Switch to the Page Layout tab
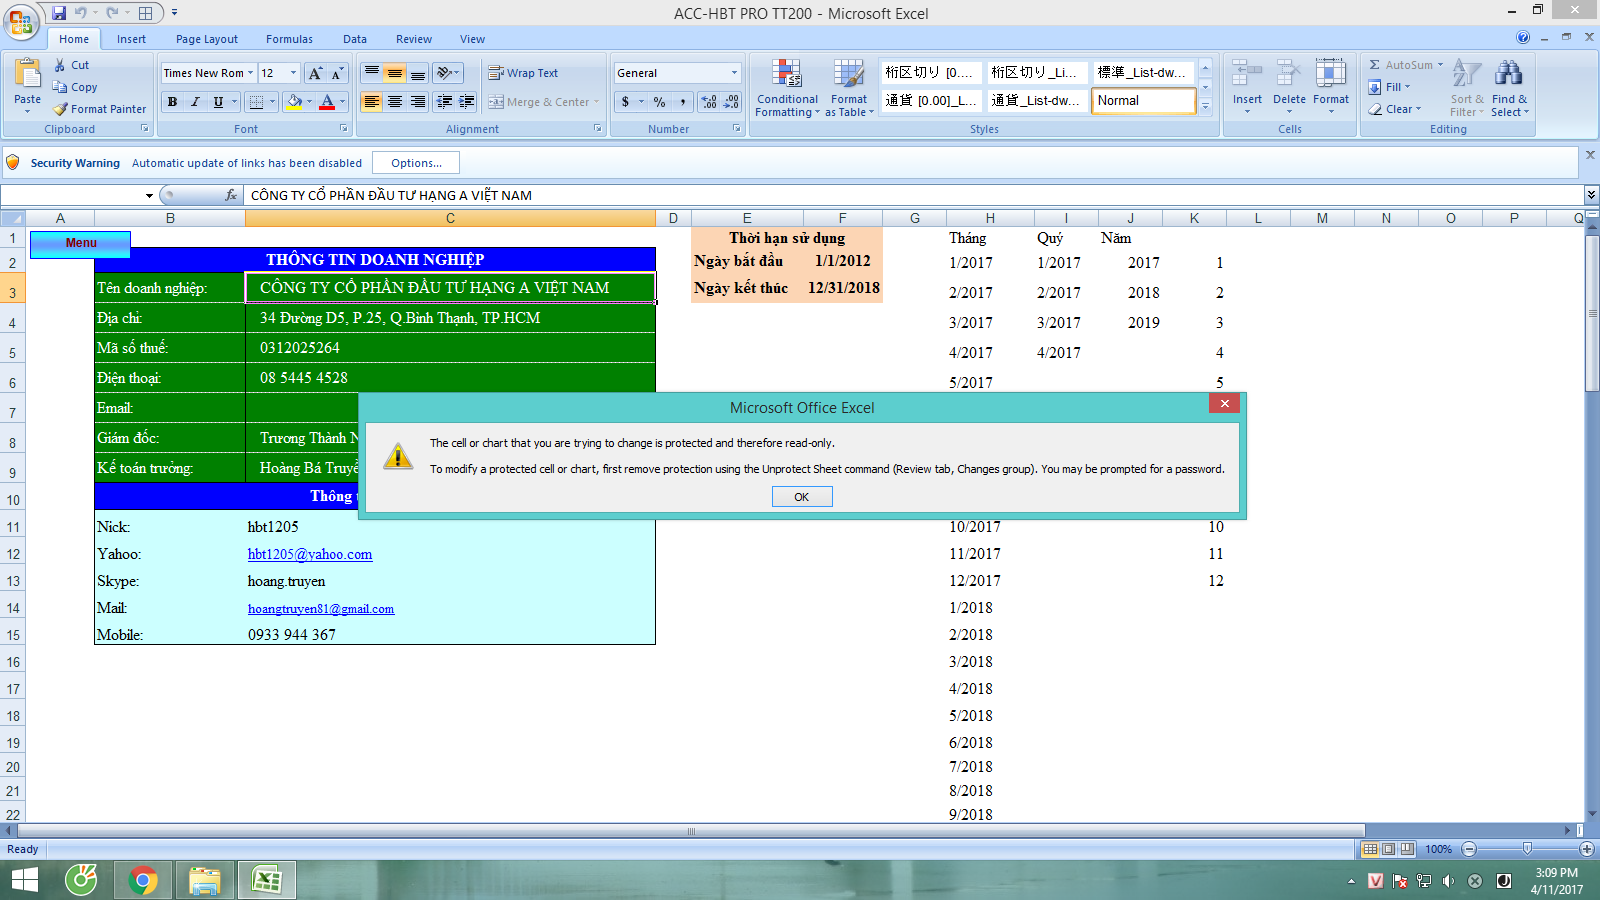1600x900 pixels. coord(206,39)
